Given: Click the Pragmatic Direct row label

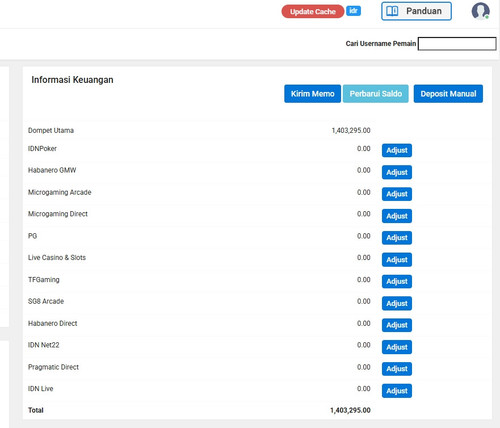Looking at the screenshot, I should pyautogui.click(x=53, y=367).
